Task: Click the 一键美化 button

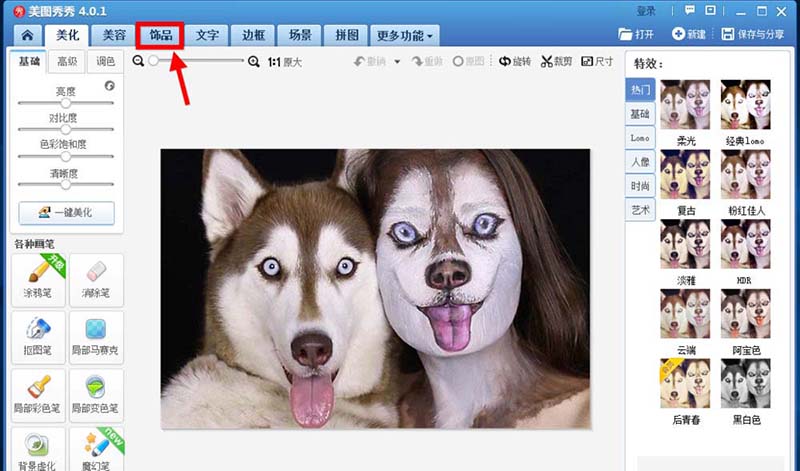Action: [66, 213]
